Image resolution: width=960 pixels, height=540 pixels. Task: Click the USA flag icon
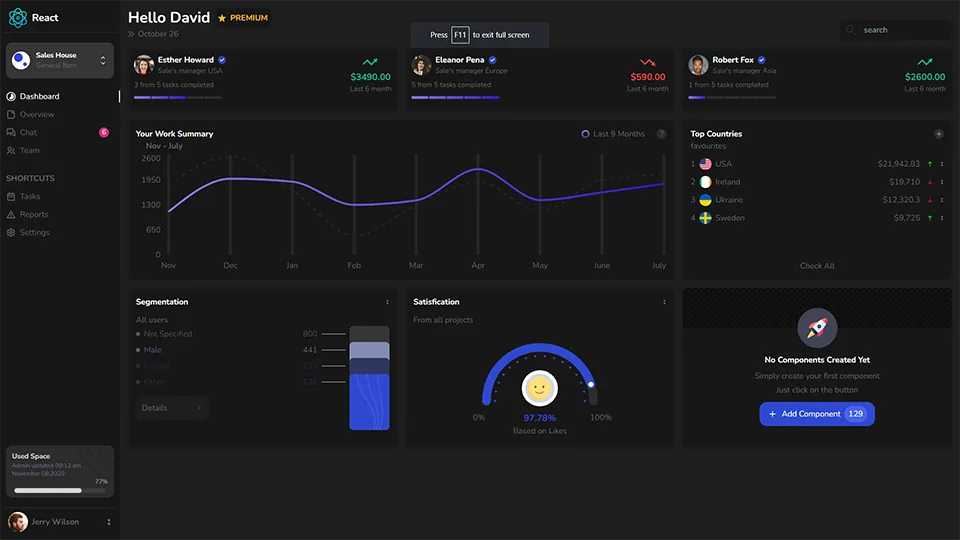pos(705,164)
